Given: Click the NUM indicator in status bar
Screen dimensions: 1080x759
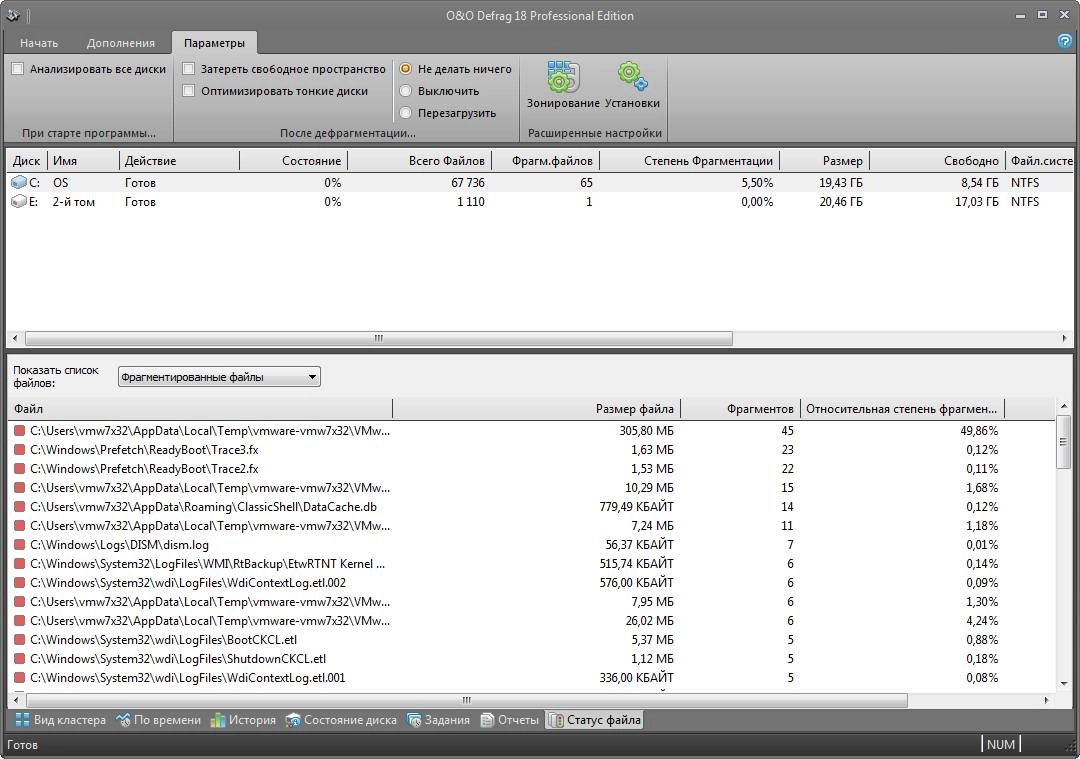Looking at the screenshot, I should [1000, 745].
